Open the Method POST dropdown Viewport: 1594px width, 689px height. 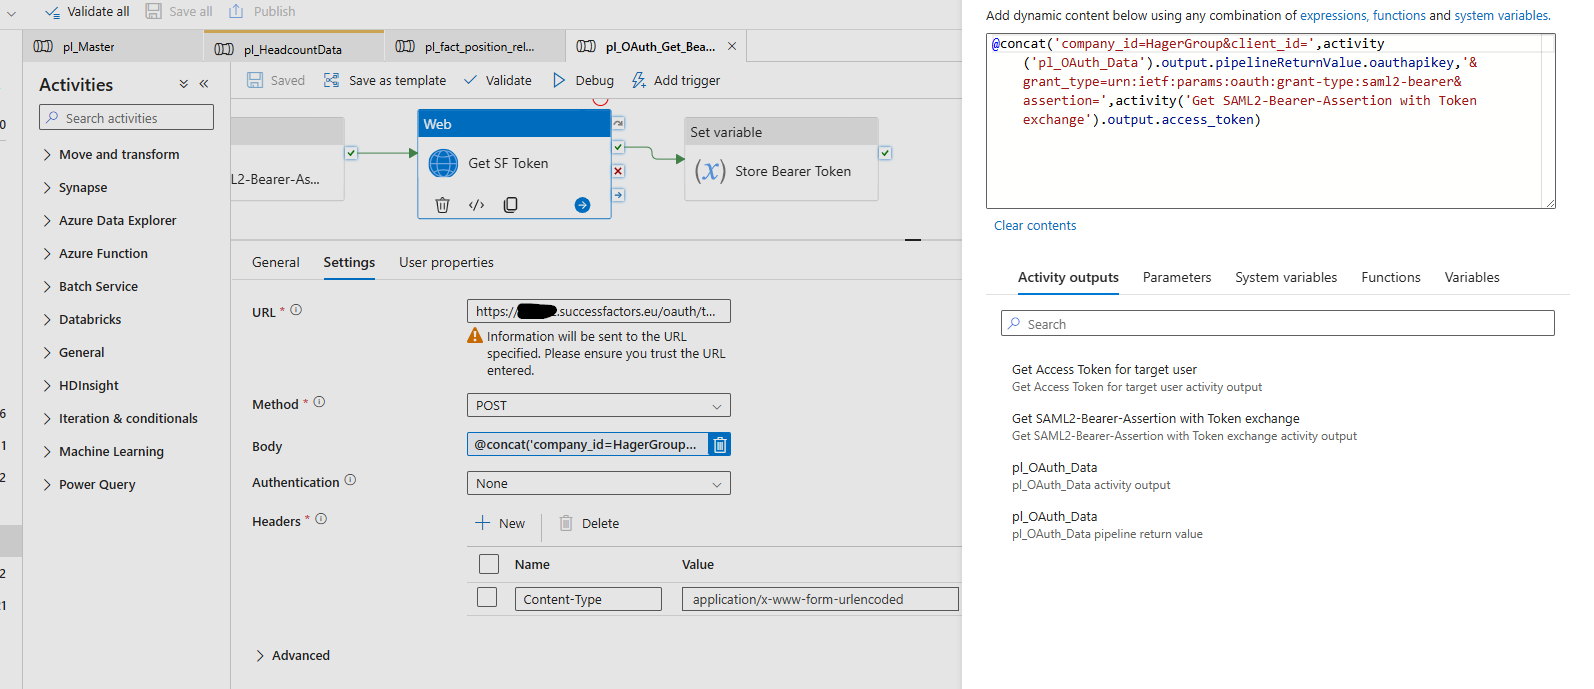(599, 405)
